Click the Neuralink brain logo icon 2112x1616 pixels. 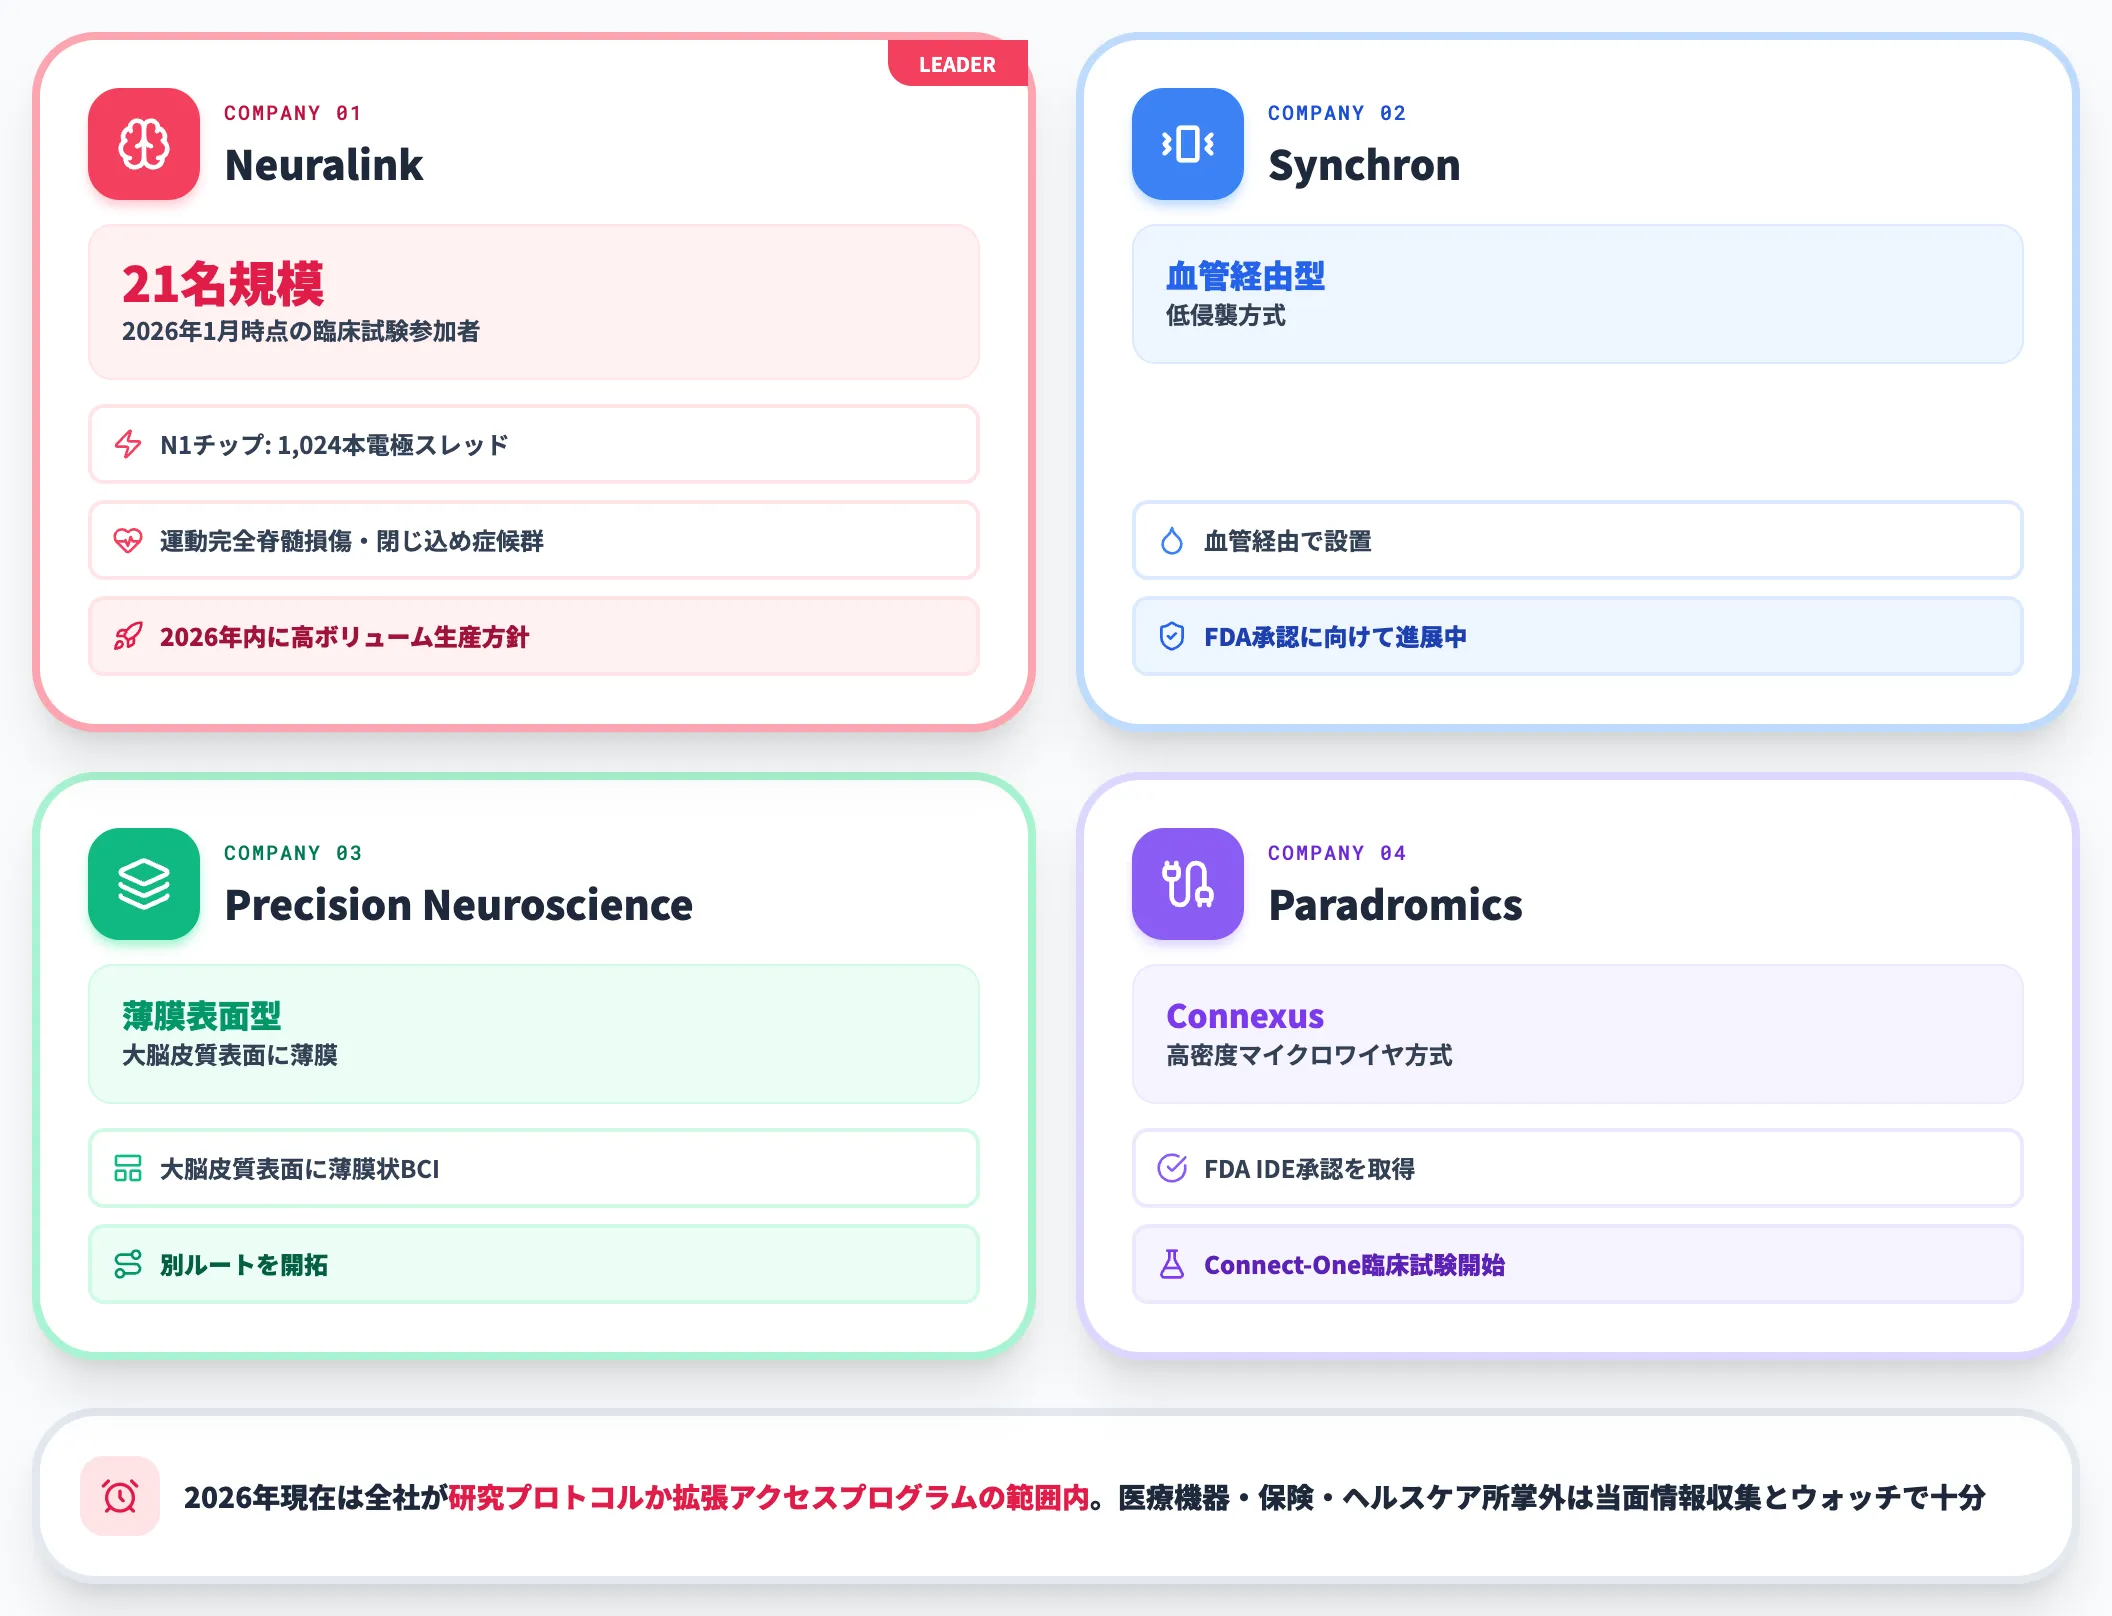[144, 144]
